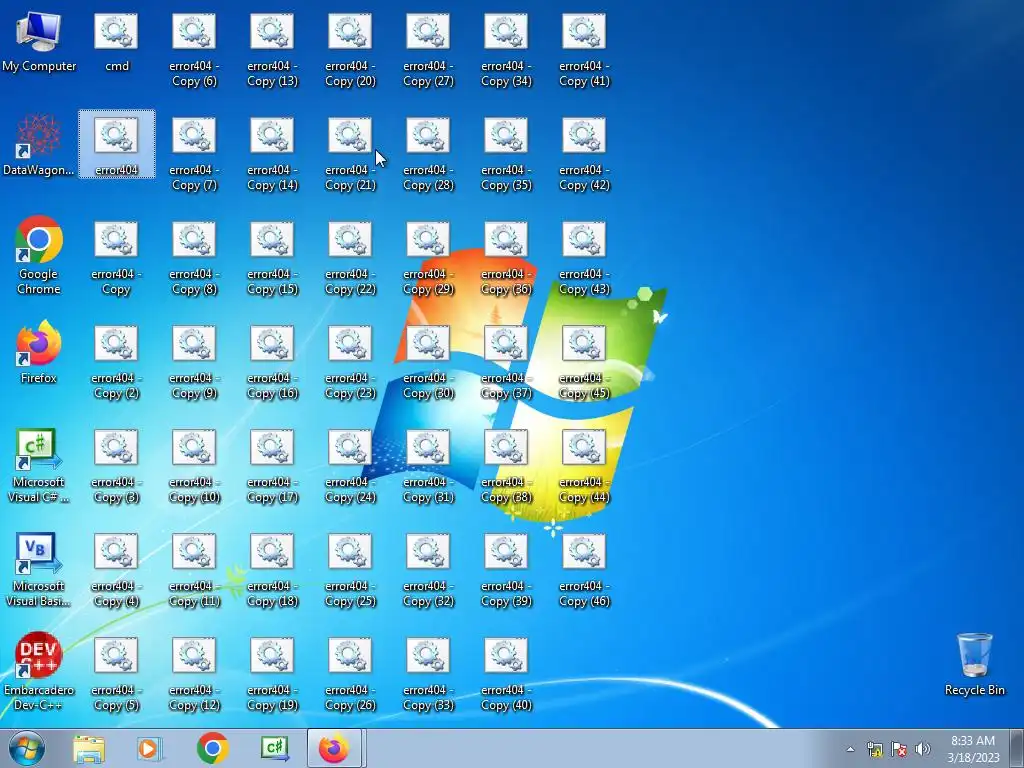
Task: Select the Firefox desktop shortcut
Action: point(39,353)
